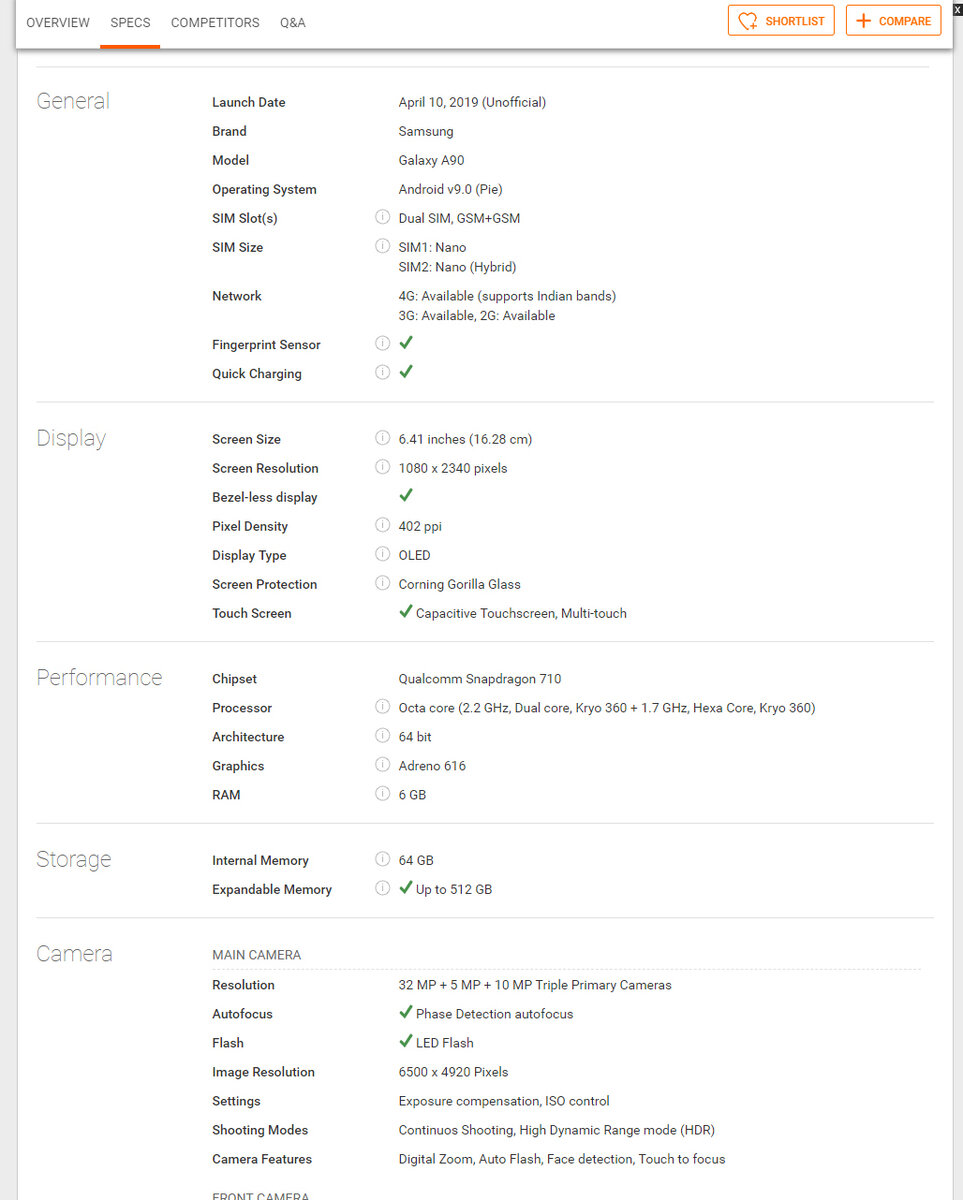The height and width of the screenshot is (1200, 963).
Task: Go to the Q&A tab
Action: 293,22
